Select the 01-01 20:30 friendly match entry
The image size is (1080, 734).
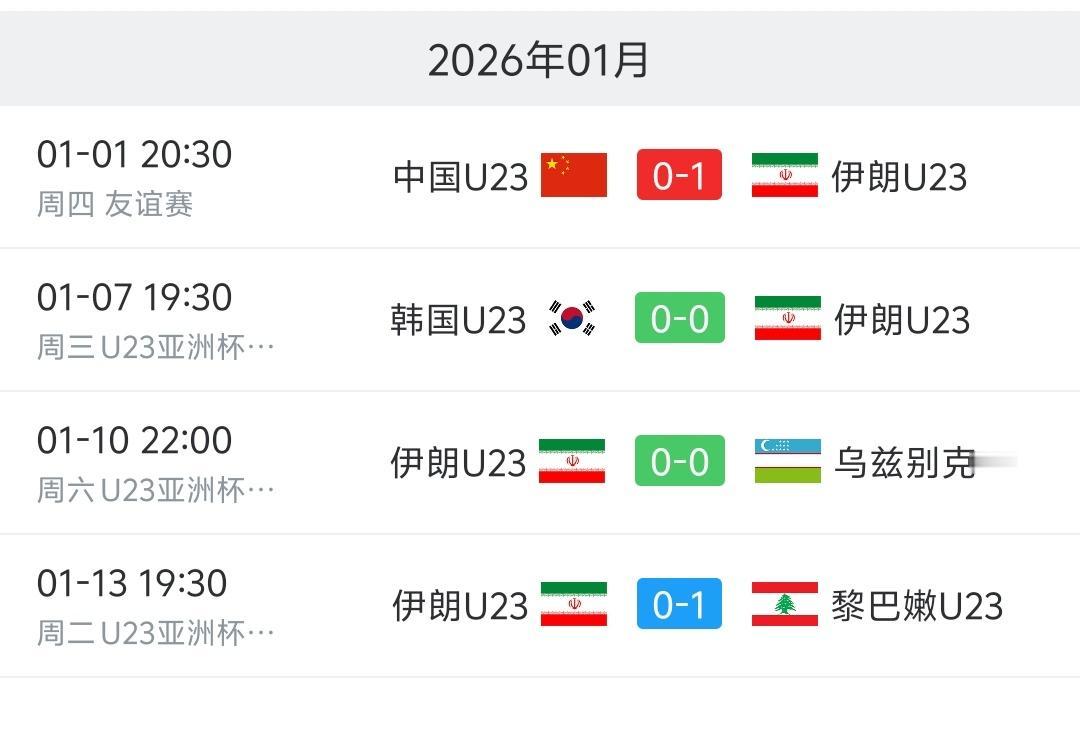click(x=134, y=154)
